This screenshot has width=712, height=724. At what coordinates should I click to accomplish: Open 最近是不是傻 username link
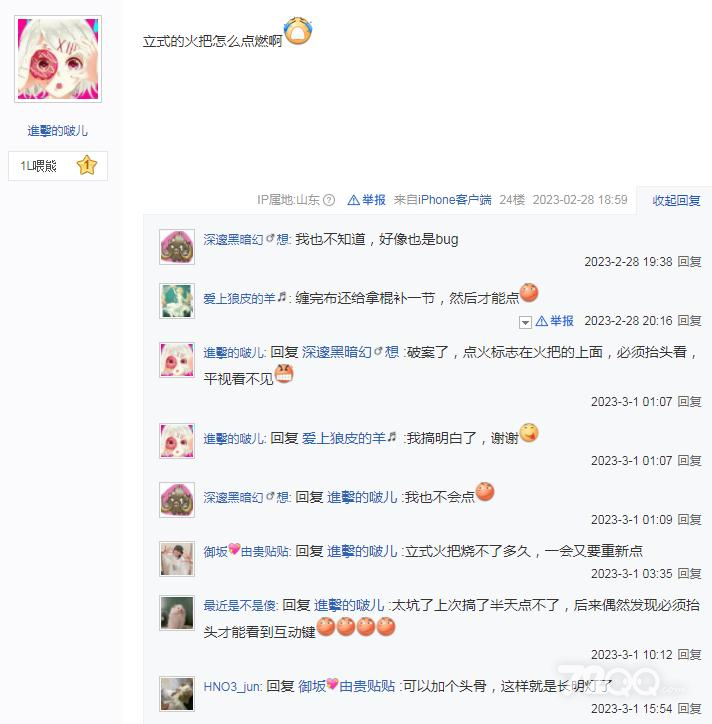(240, 605)
